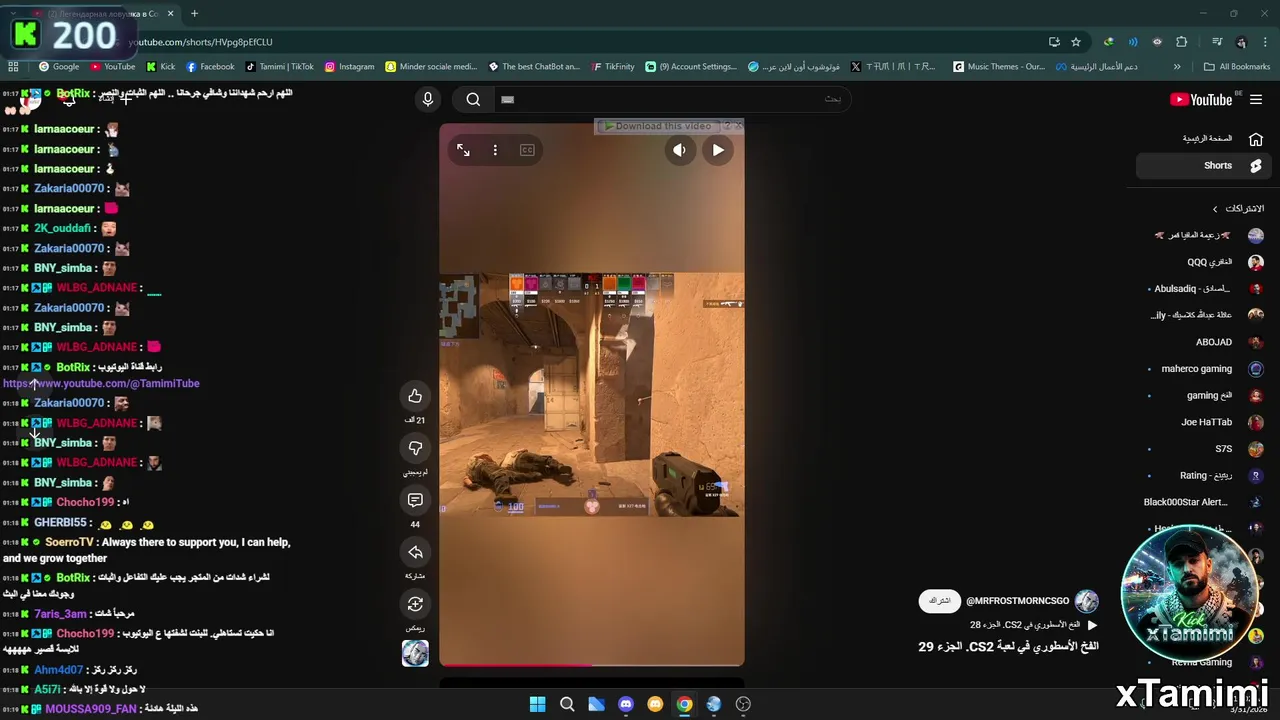
Task: Toggle closed captions CC on the Short
Action: pyautogui.click(x=527, y=150)
